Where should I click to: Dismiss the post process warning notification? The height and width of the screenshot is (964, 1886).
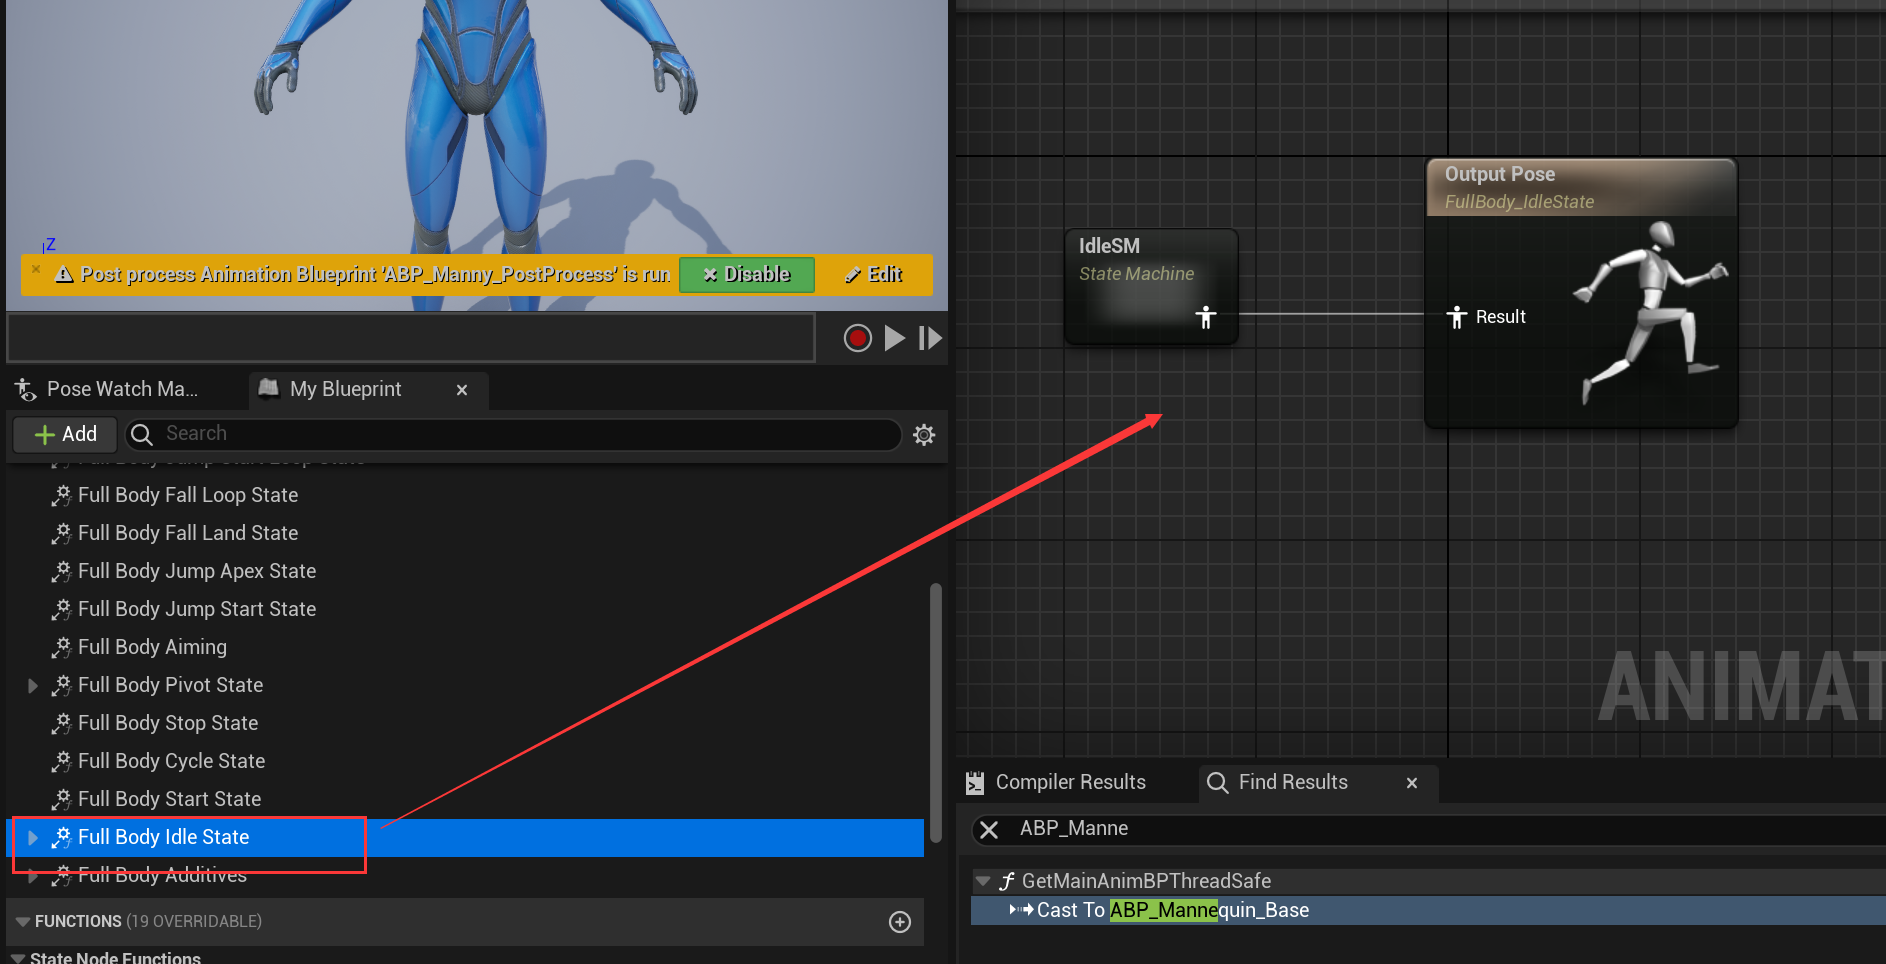[x=36, y=269]
